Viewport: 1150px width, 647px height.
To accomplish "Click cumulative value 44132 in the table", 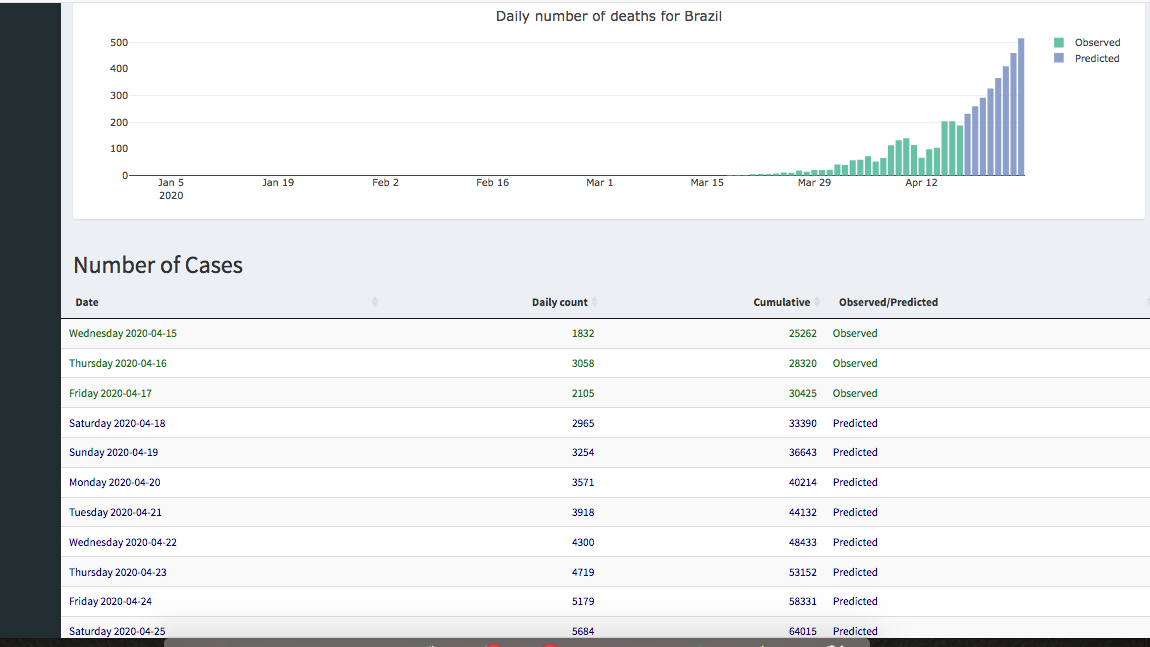I will [x=802, y=512].
